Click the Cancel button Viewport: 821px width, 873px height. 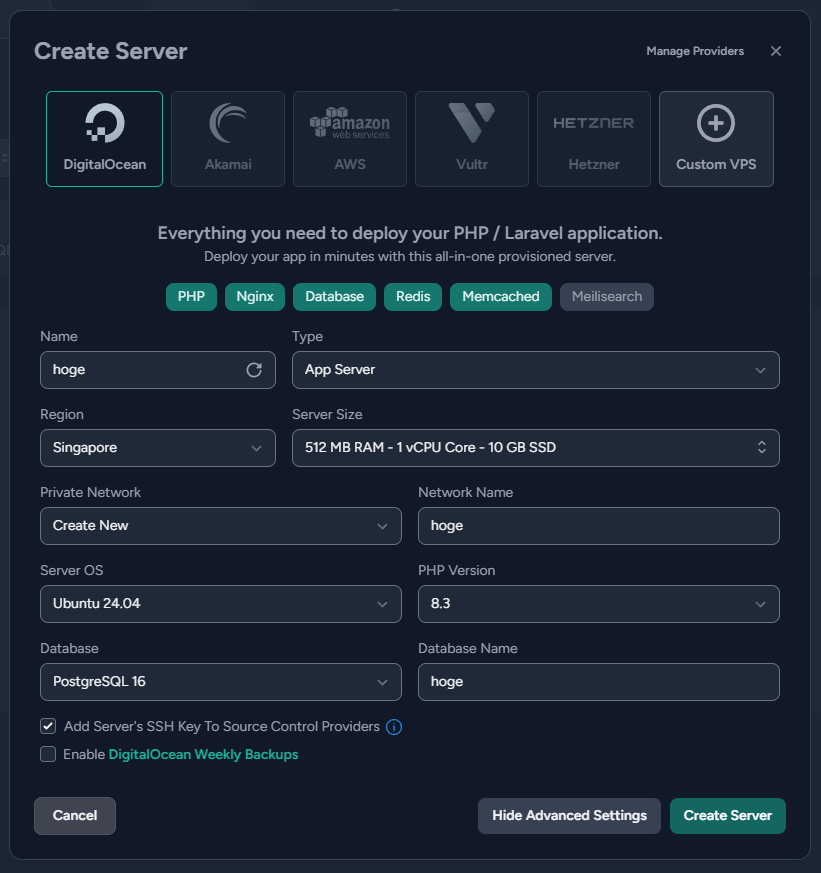pos(75,816)
